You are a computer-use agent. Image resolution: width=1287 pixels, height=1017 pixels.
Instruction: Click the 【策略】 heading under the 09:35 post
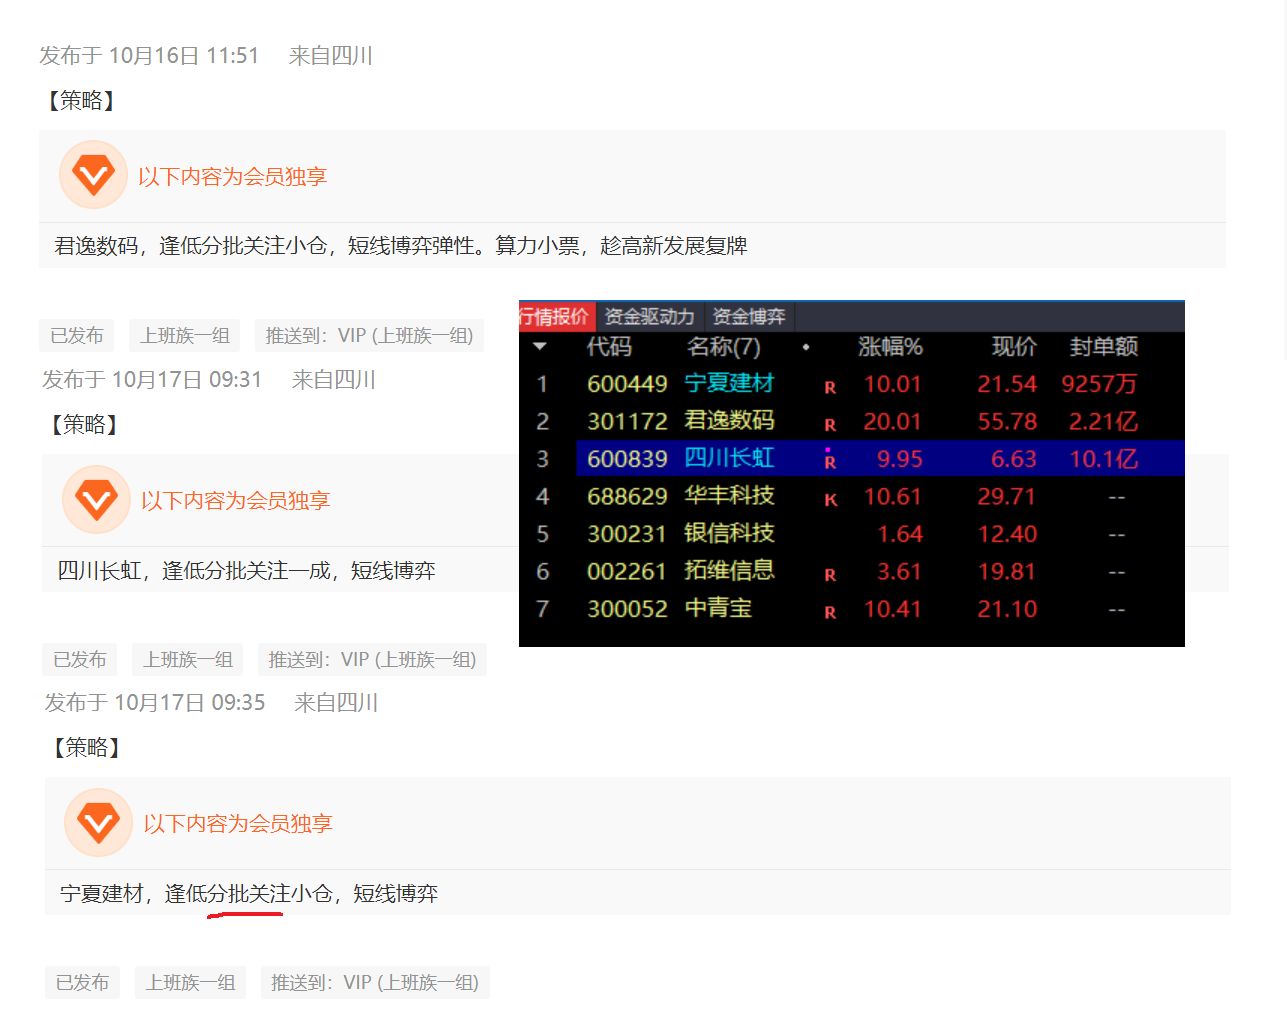[87, 748]
